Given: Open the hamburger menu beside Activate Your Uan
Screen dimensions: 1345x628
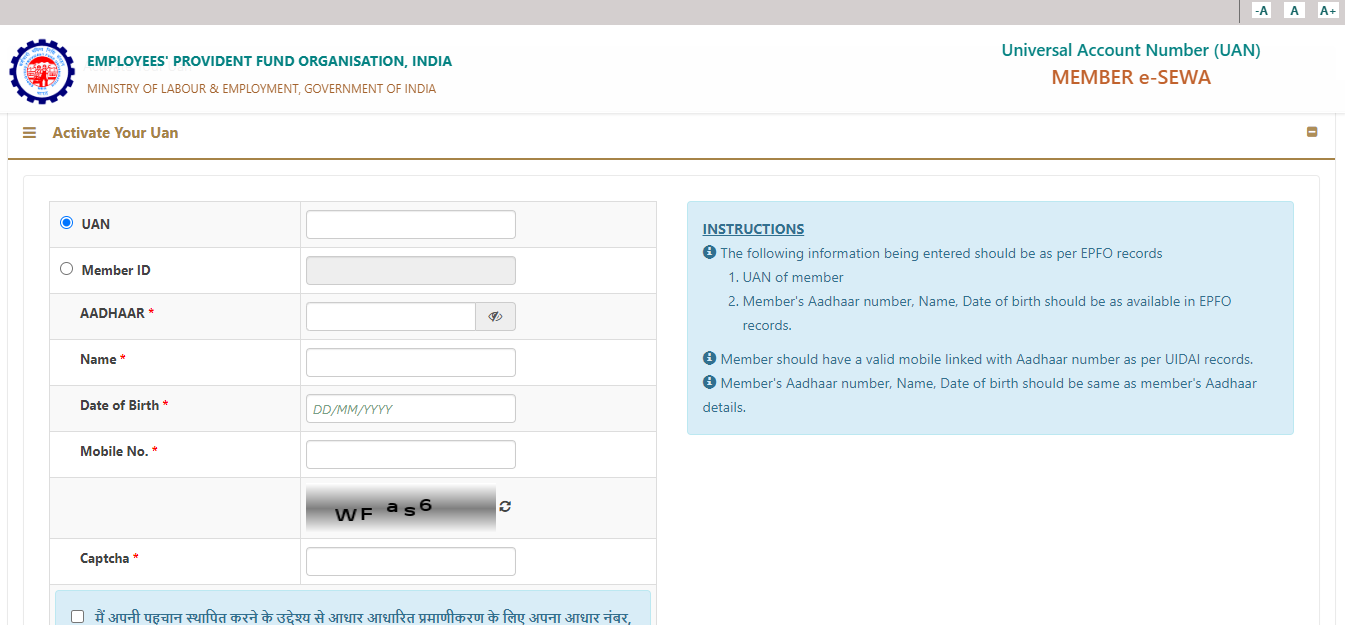Looking at the screenshot, I should pos(30,133).
